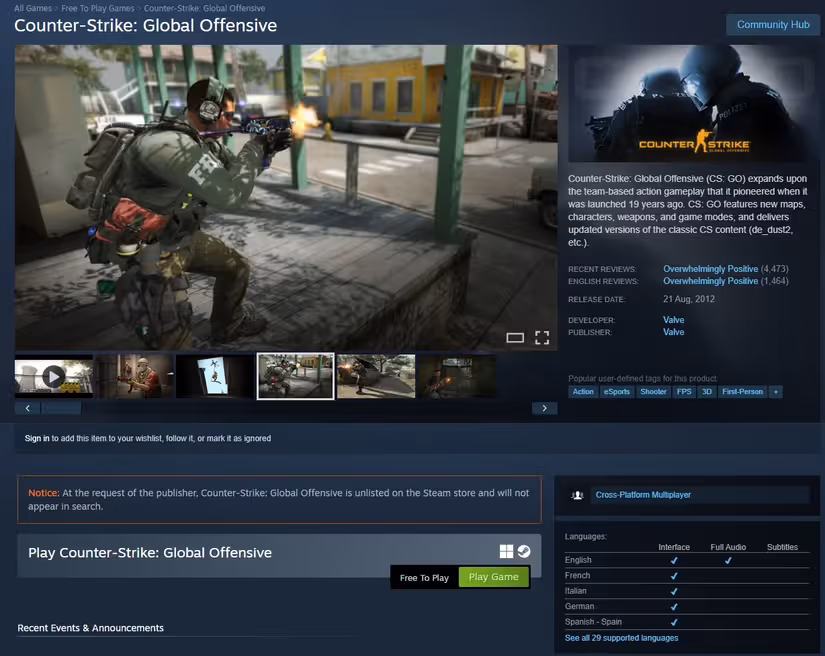Select the Shooter tag
The height and width of the screenshot is (656, 825).
pyautogui.click(x=653, y=392)
